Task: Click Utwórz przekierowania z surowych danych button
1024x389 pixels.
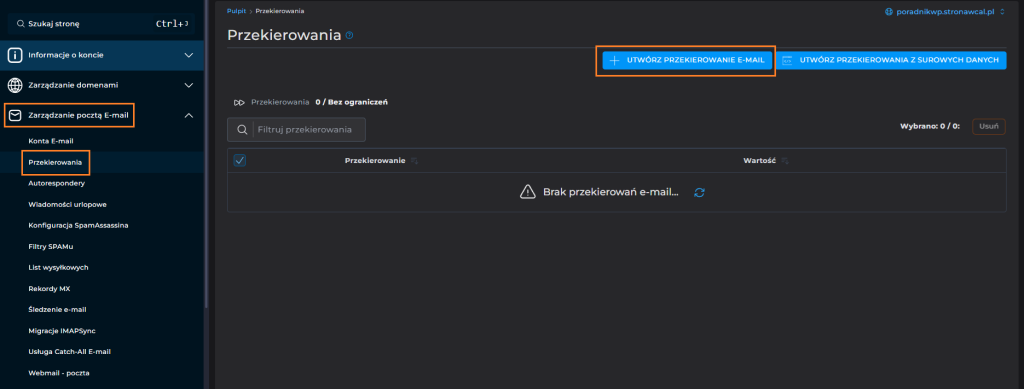Action: pos(891,60)
